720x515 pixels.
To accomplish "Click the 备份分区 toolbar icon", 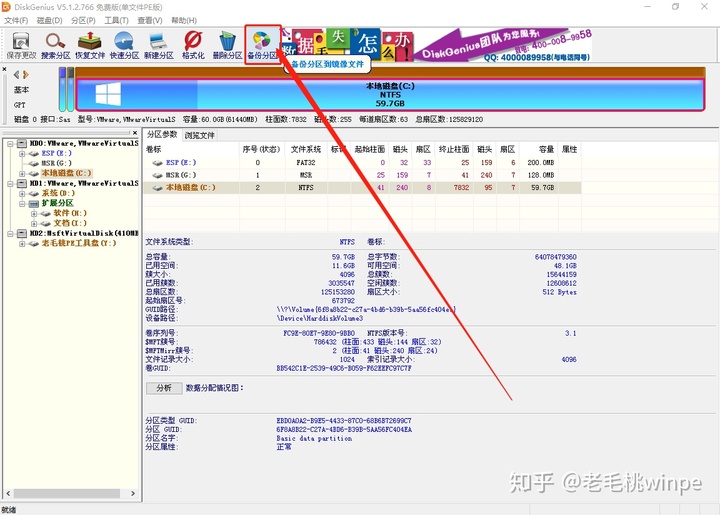I will pos(262,45).
